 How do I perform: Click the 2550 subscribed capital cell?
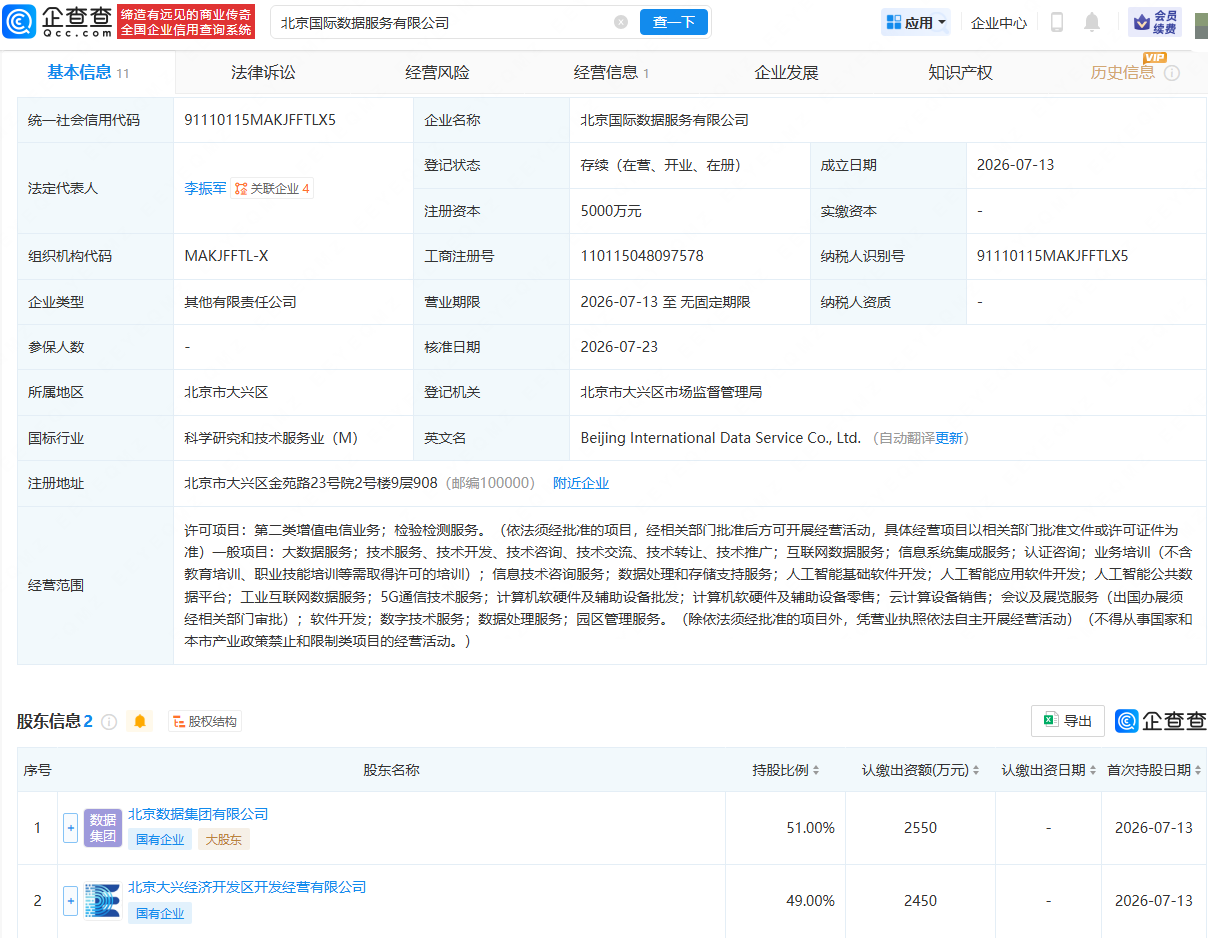coord(920,828)
